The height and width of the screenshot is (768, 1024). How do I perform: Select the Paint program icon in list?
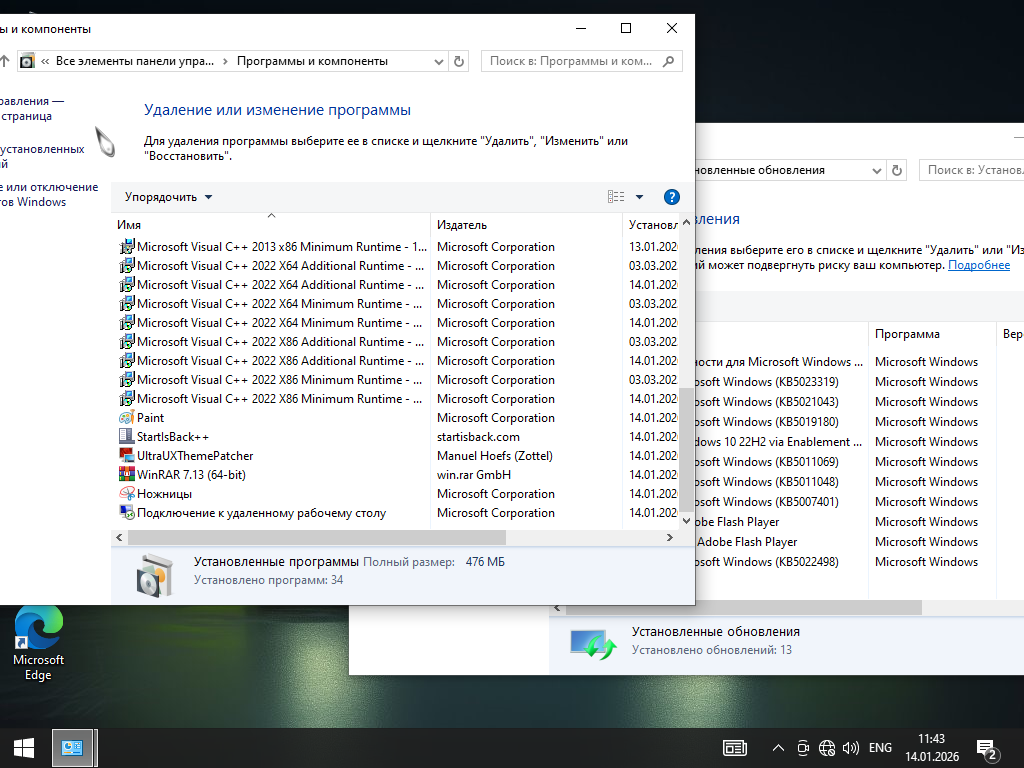(x=126, y=418)
